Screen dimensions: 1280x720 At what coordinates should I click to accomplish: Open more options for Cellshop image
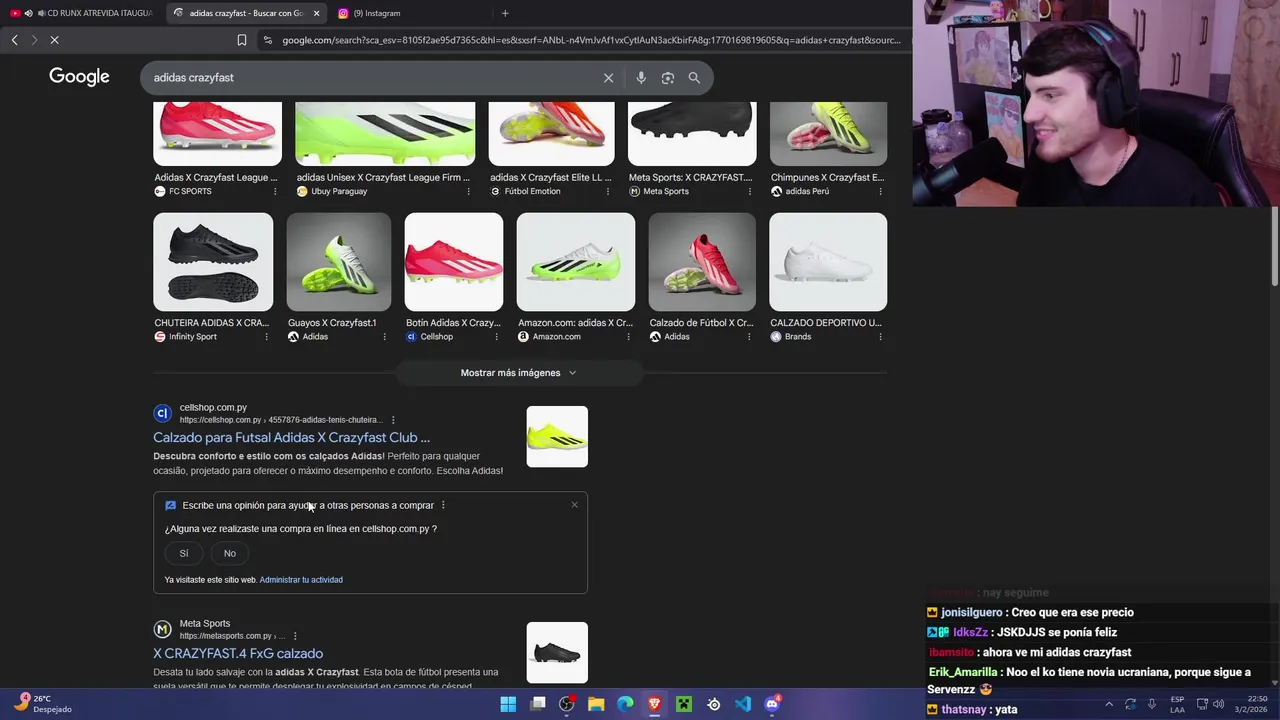(496, 337)
